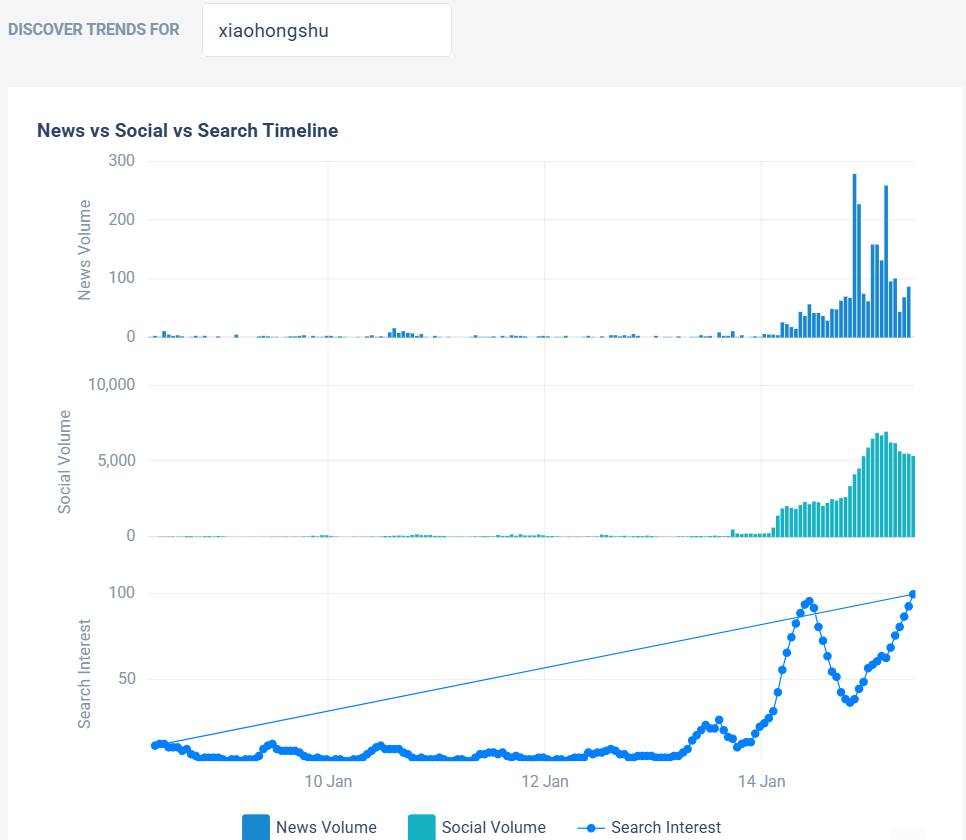The width and height of the screenshot is (966, 840).
Task: Click the Social Volume axis title
Action: click(x=65, y=462)
